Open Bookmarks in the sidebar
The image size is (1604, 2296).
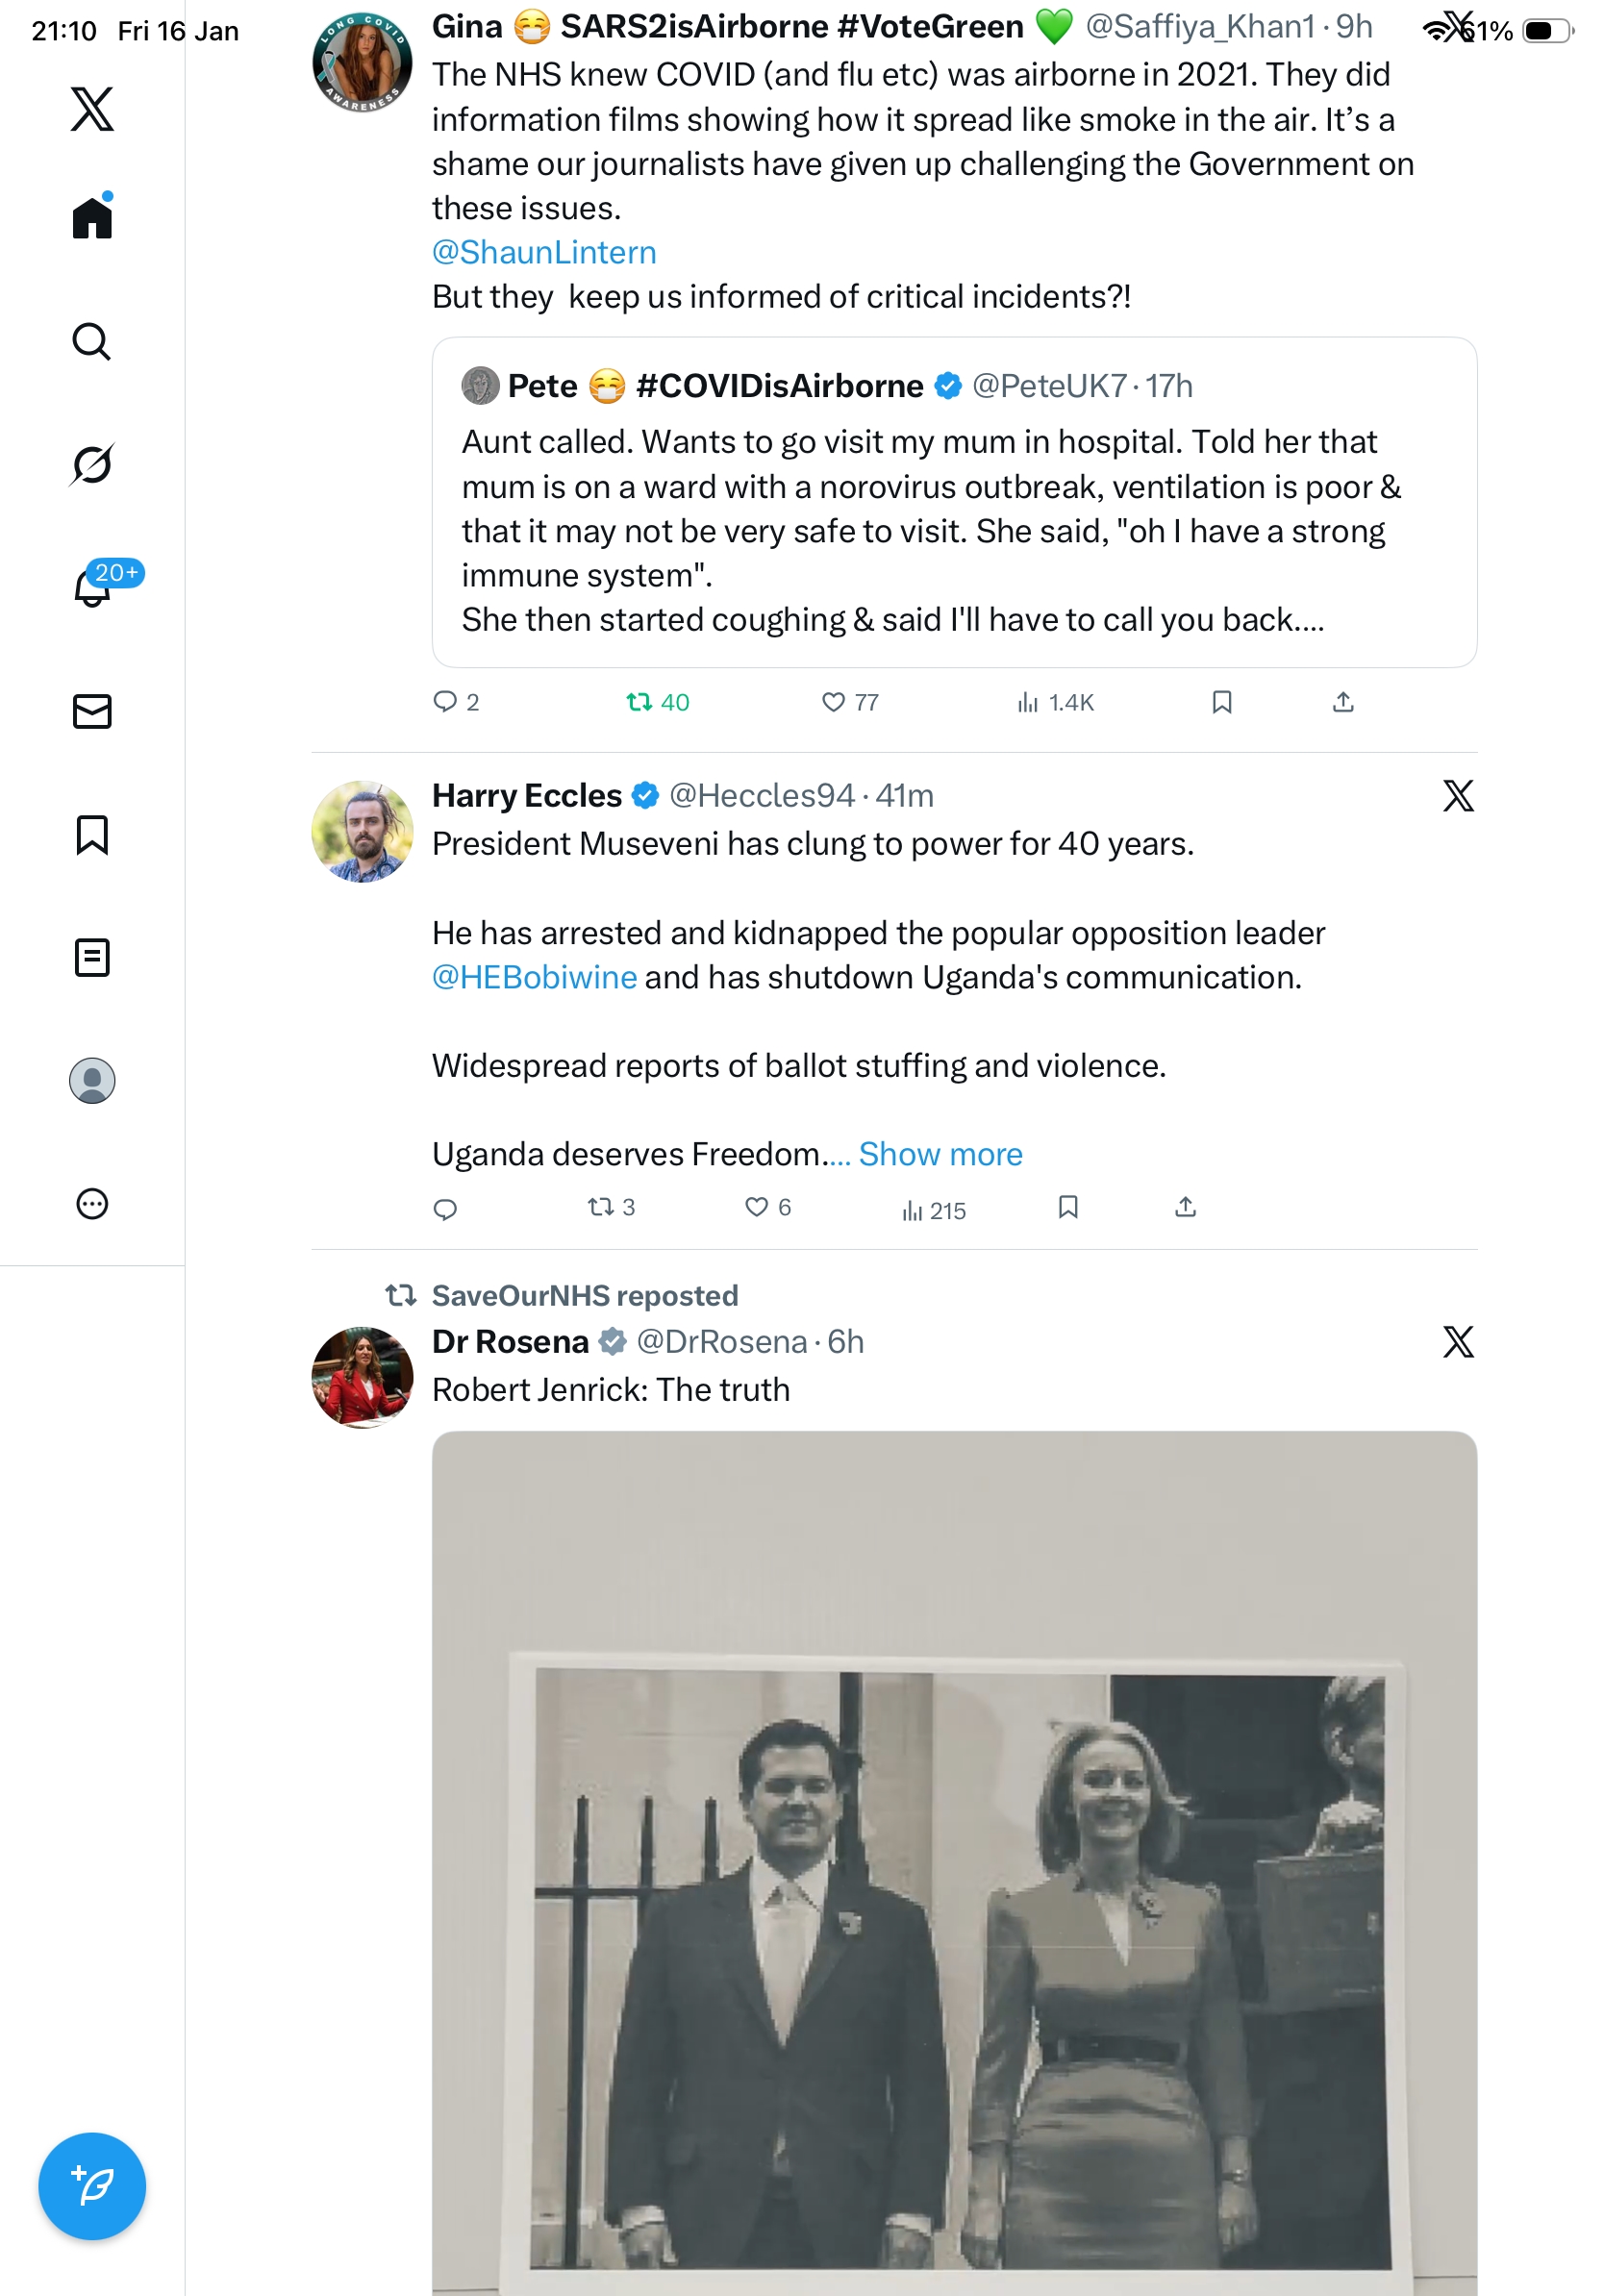(x=92, y=834)
